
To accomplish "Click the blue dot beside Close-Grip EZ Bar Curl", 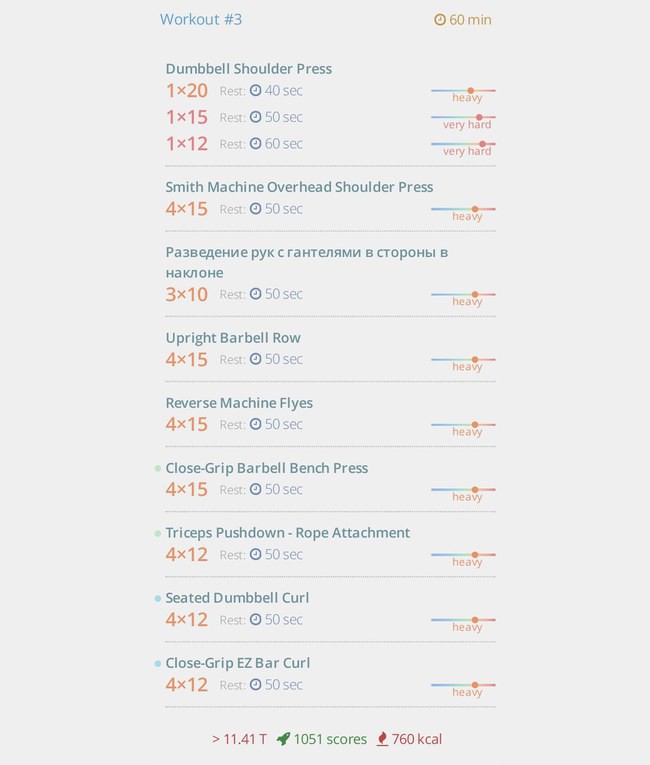I will coord(158,664).
